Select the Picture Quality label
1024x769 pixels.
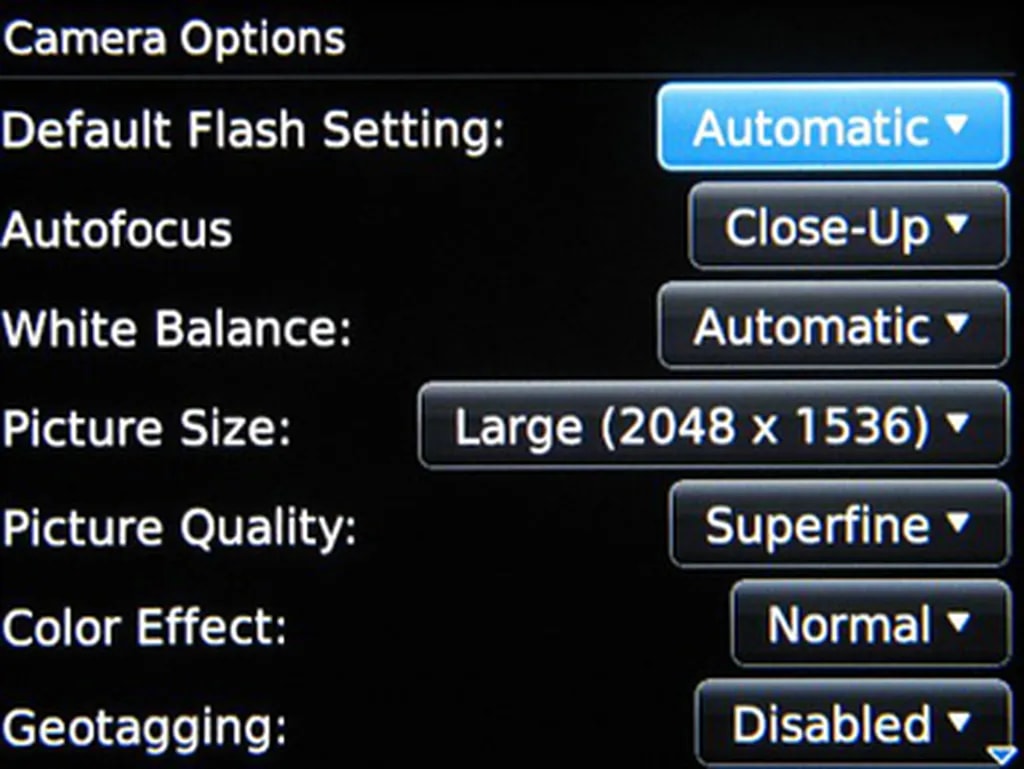(x=179, y=528)
